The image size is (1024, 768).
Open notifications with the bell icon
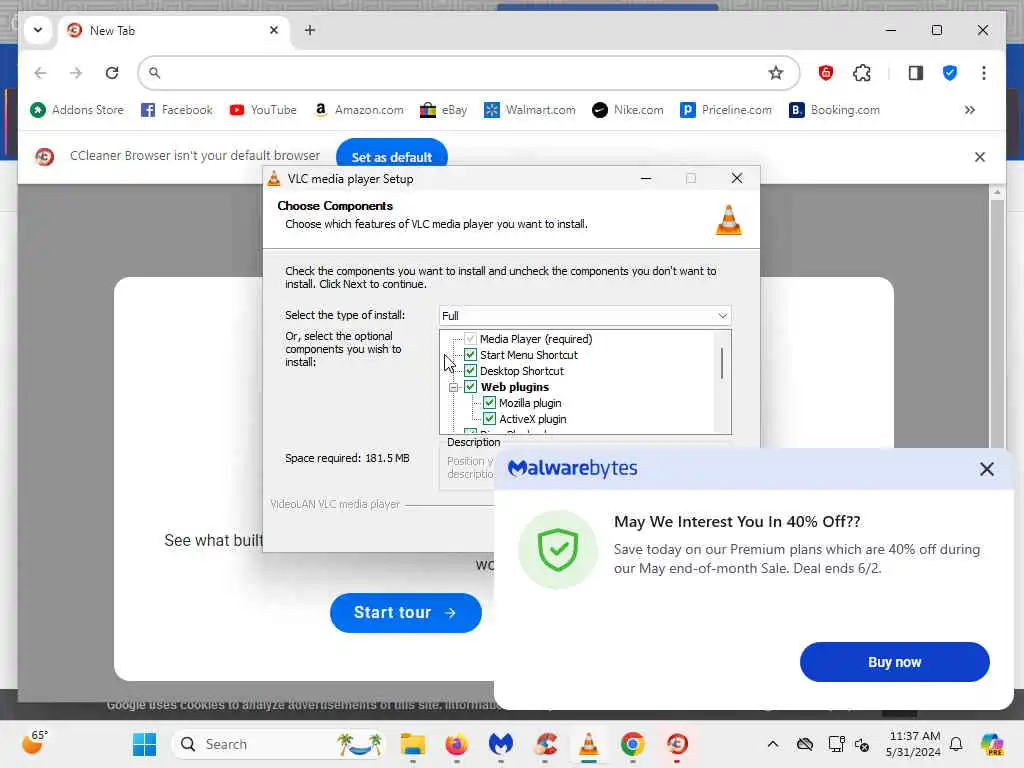(956, 744)
